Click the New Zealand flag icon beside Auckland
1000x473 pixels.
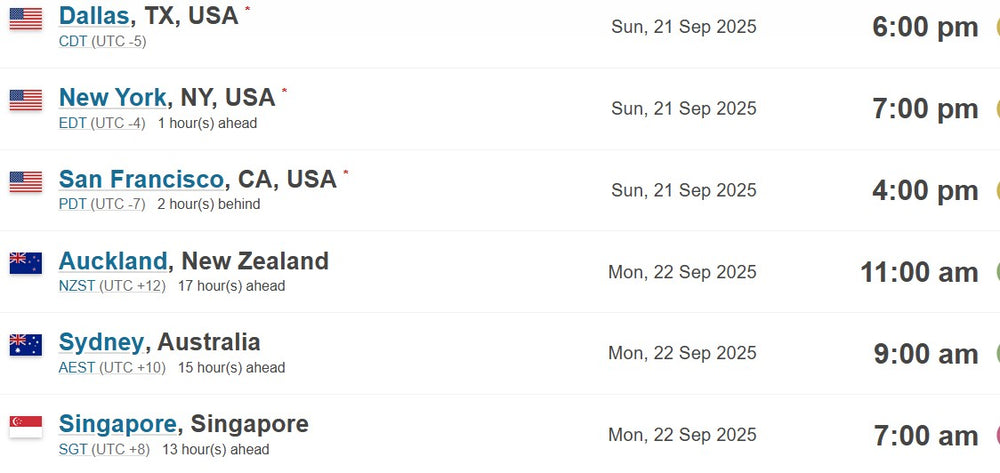tap(26, 263)
